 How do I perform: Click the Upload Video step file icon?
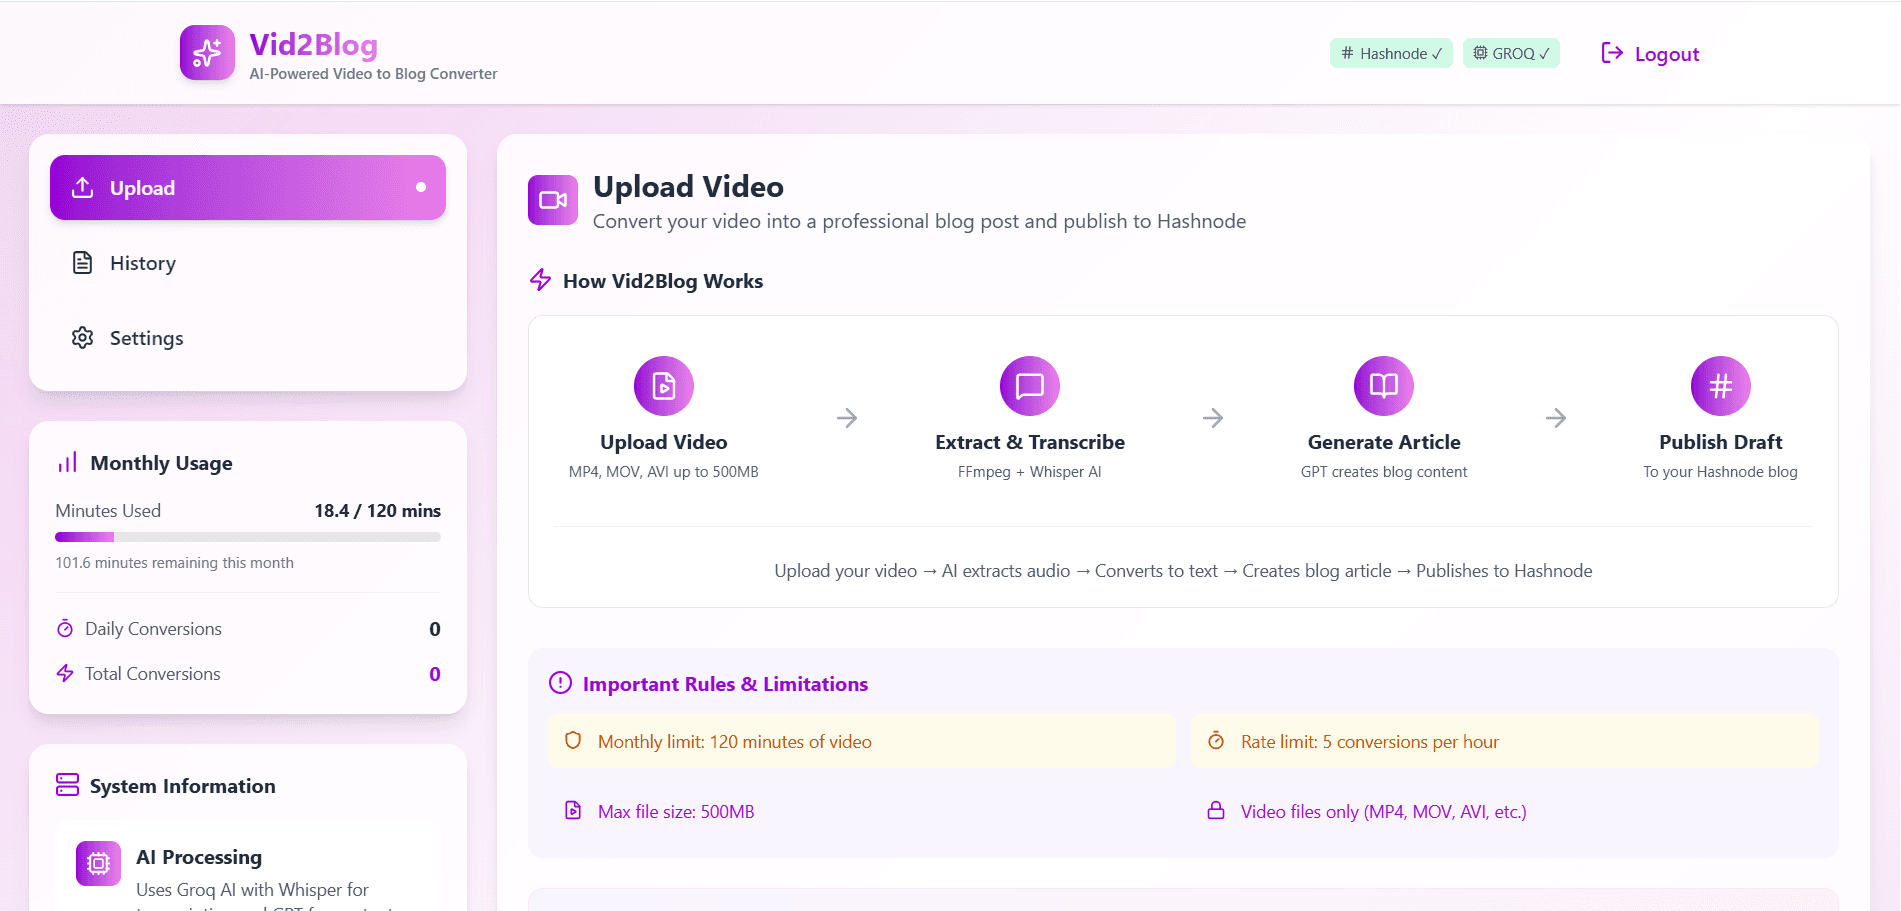click(664, 385)
